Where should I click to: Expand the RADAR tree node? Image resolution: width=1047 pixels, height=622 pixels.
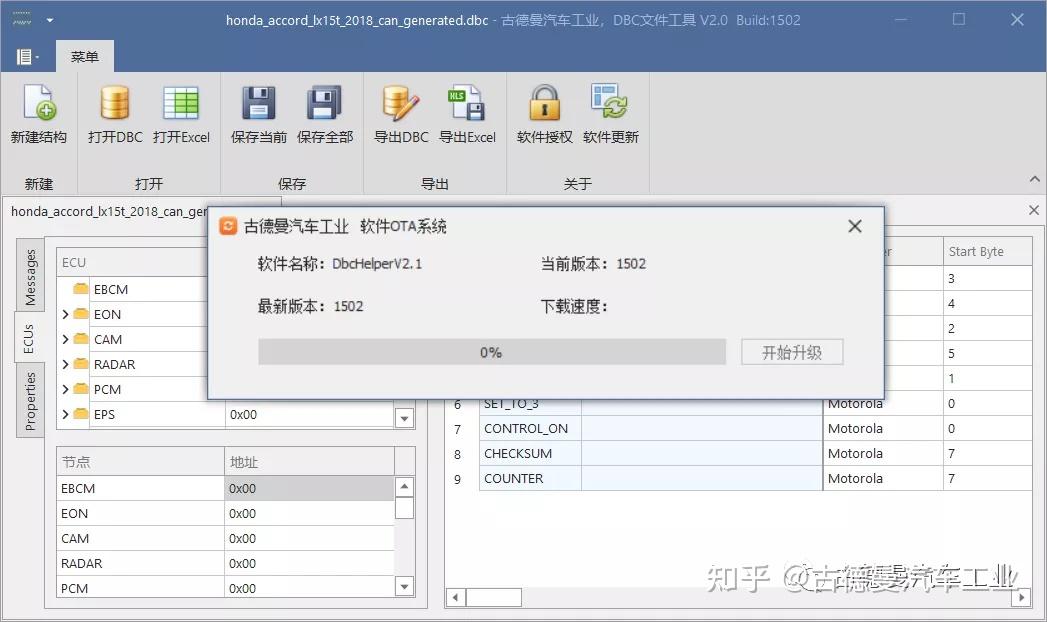pos(65,364)
